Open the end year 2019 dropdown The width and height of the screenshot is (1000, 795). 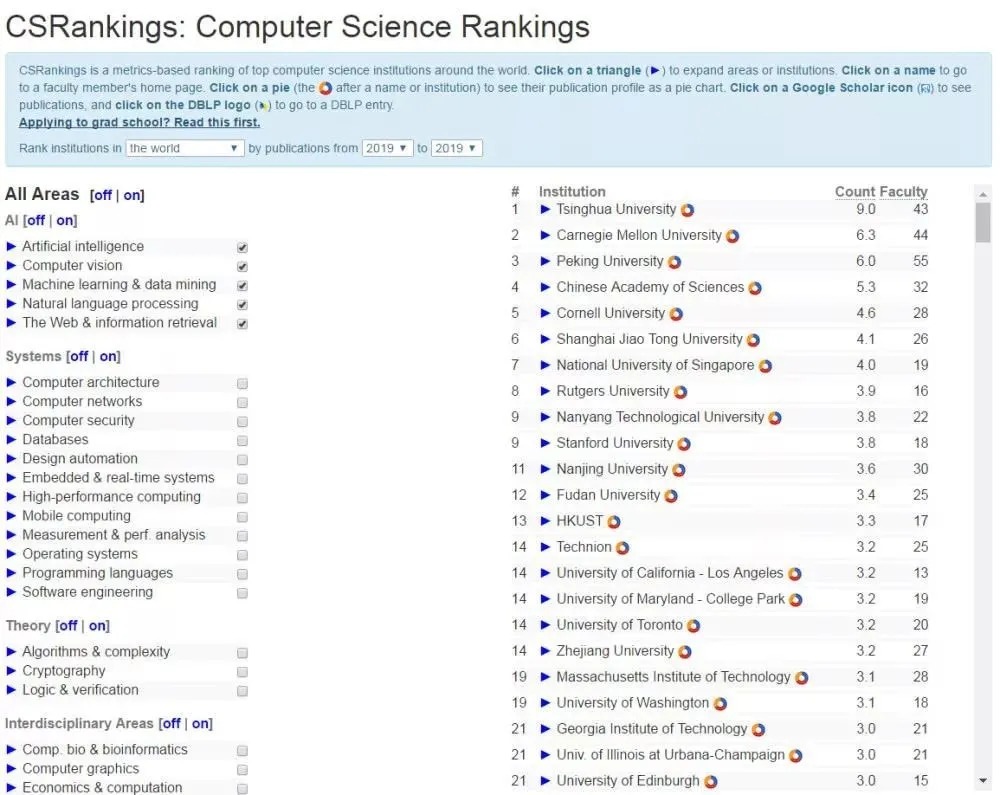pos(457,148)
